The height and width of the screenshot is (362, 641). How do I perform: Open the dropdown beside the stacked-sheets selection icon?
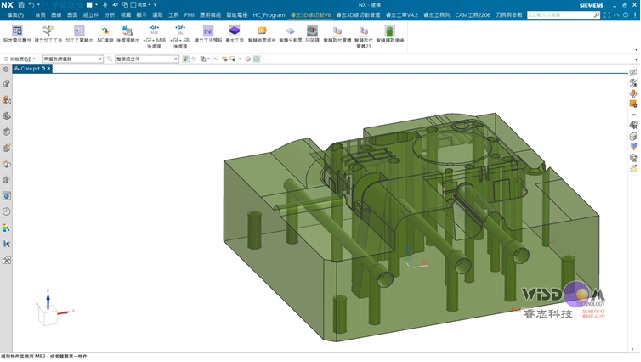click(208, 59)
